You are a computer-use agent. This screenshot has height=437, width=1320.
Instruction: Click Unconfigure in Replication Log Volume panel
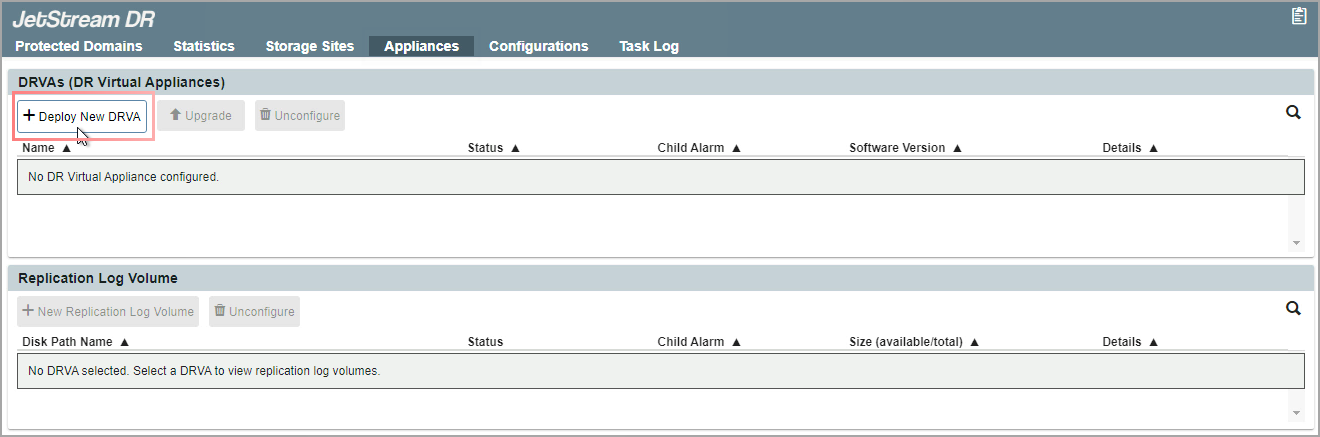(x=254, y=312)
